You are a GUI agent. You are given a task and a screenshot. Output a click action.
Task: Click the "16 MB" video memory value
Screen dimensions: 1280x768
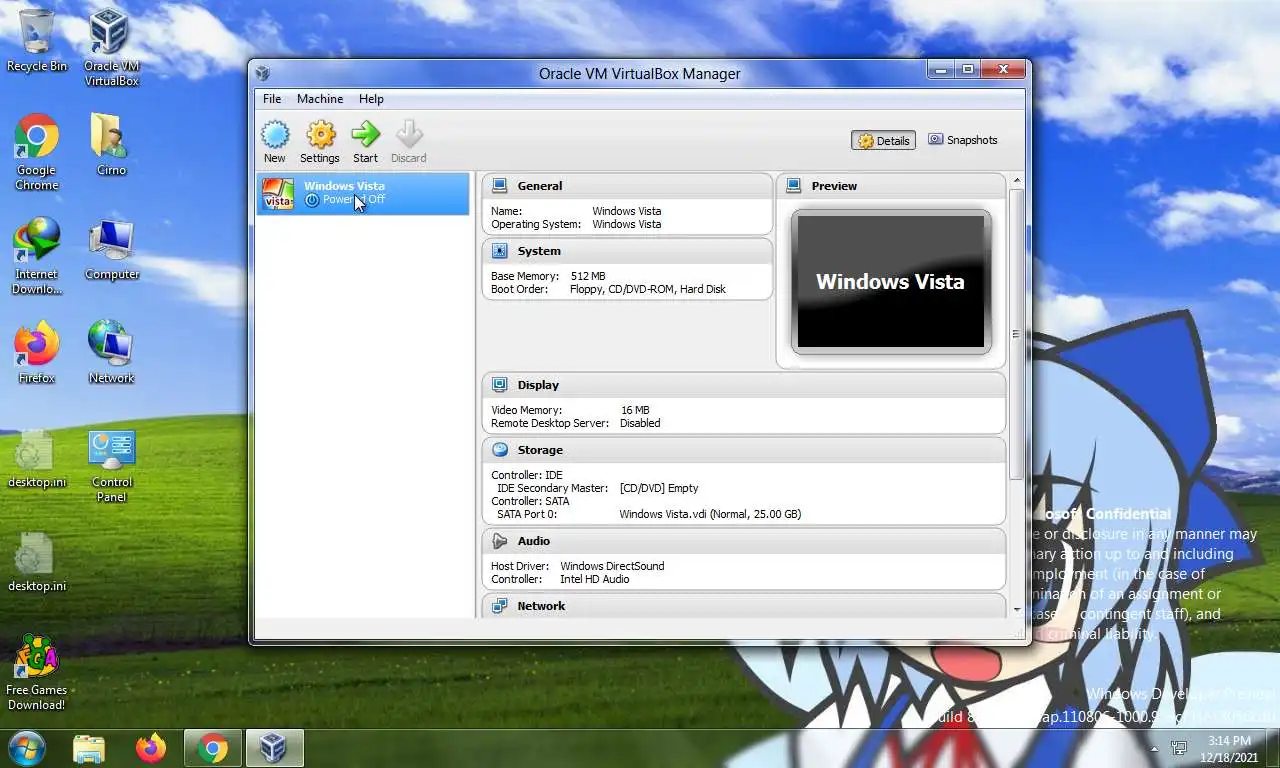click(x=635, y=410)
